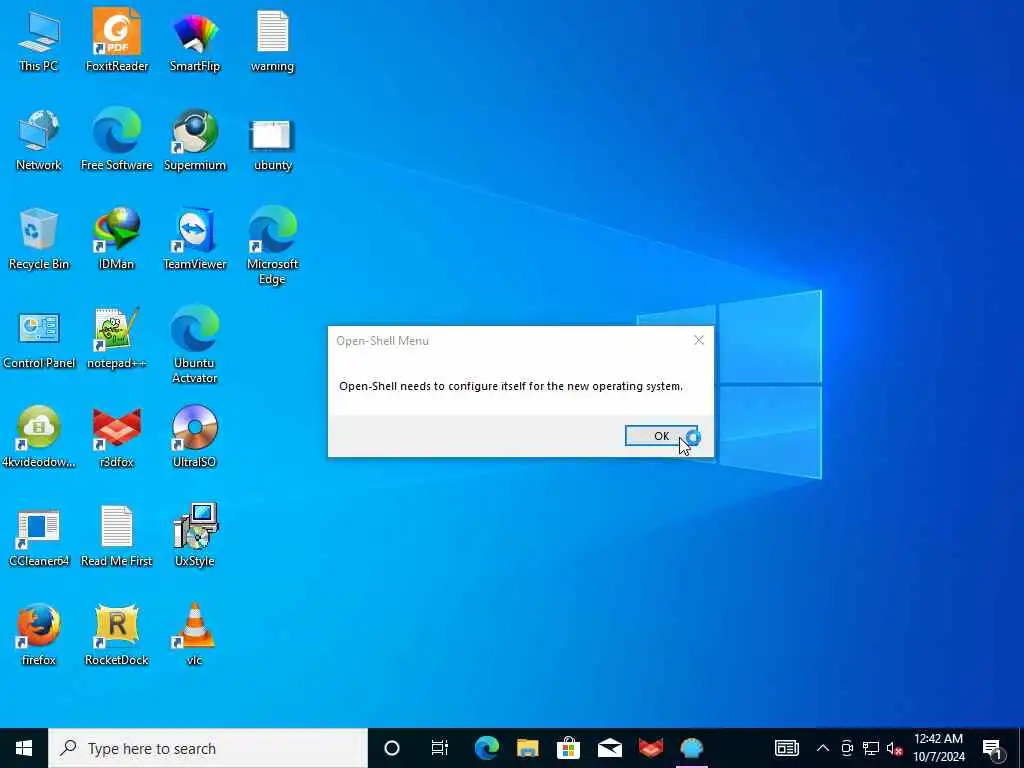Select the UltraISO disc icon
The width and height of the screenshot is (1024, 768).
(x=195, y=436)
